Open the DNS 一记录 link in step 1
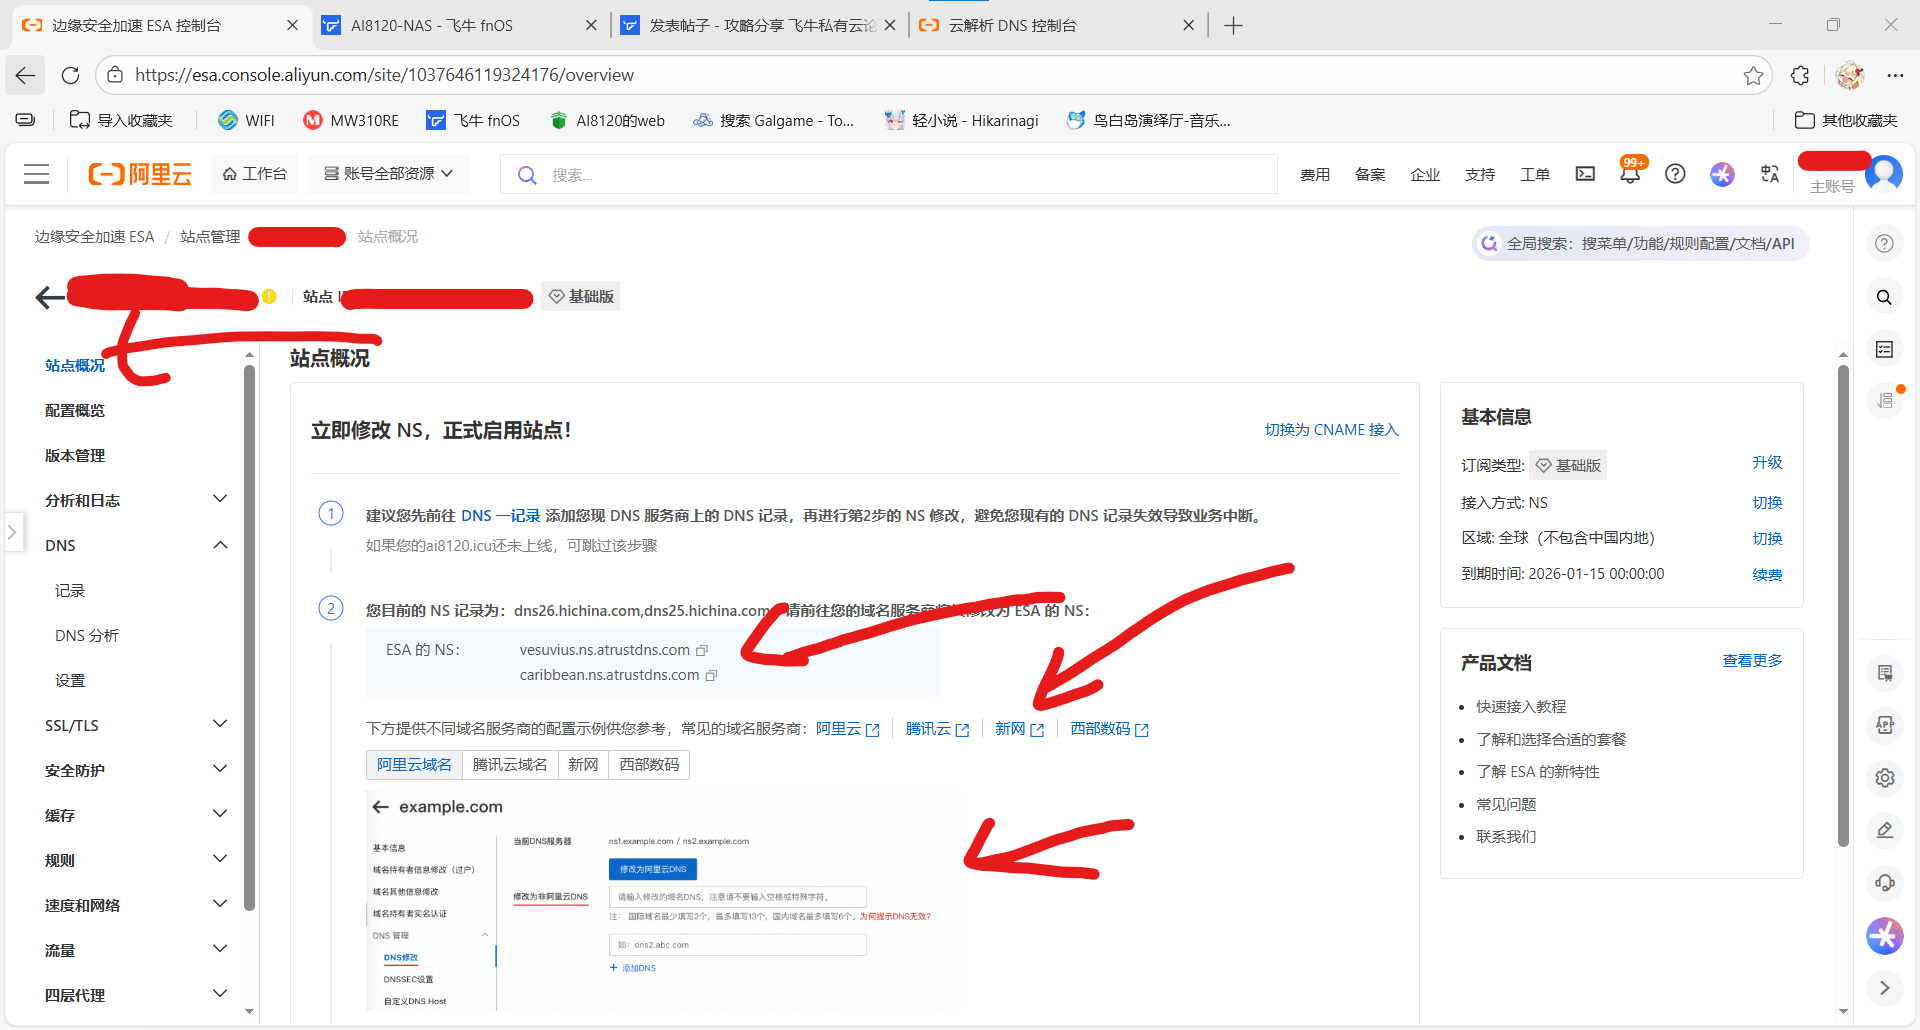Screen dimensions: 1920x1030 500,516
